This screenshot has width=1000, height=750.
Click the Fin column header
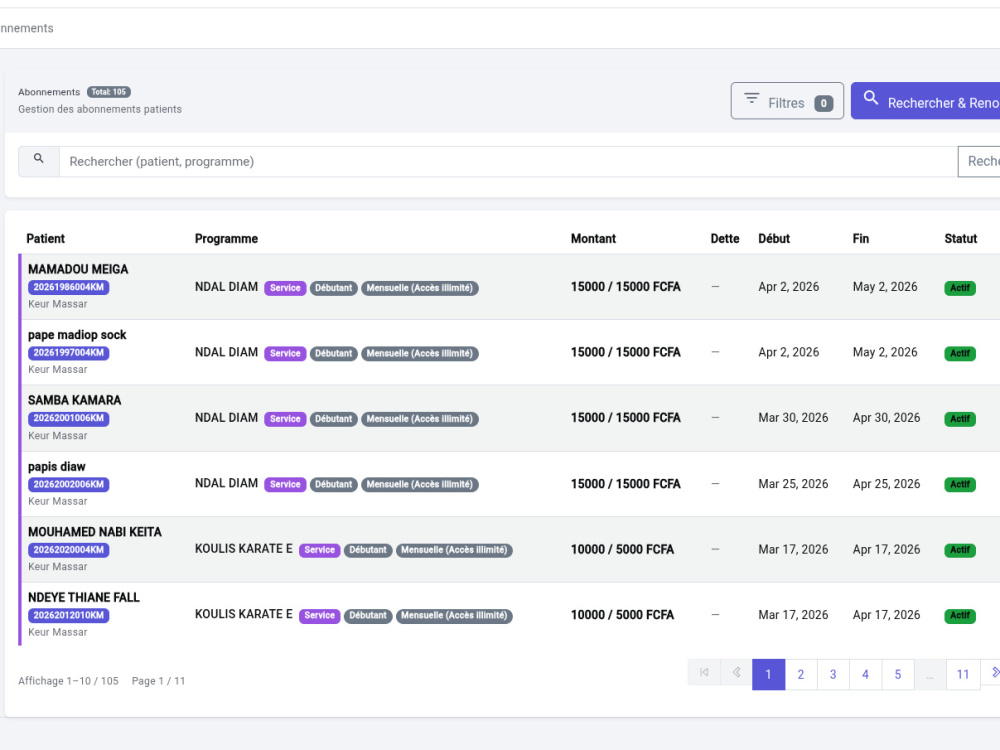[860, 239]
